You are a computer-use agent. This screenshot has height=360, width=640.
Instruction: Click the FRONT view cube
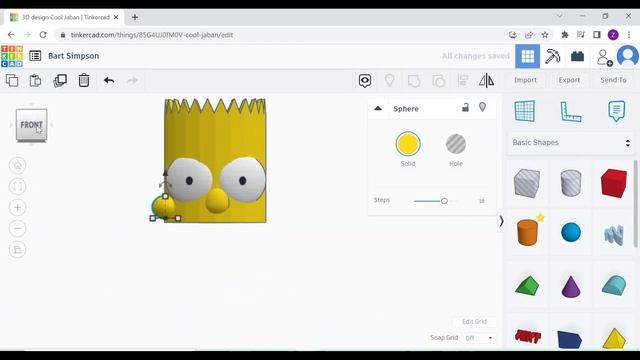31,125
